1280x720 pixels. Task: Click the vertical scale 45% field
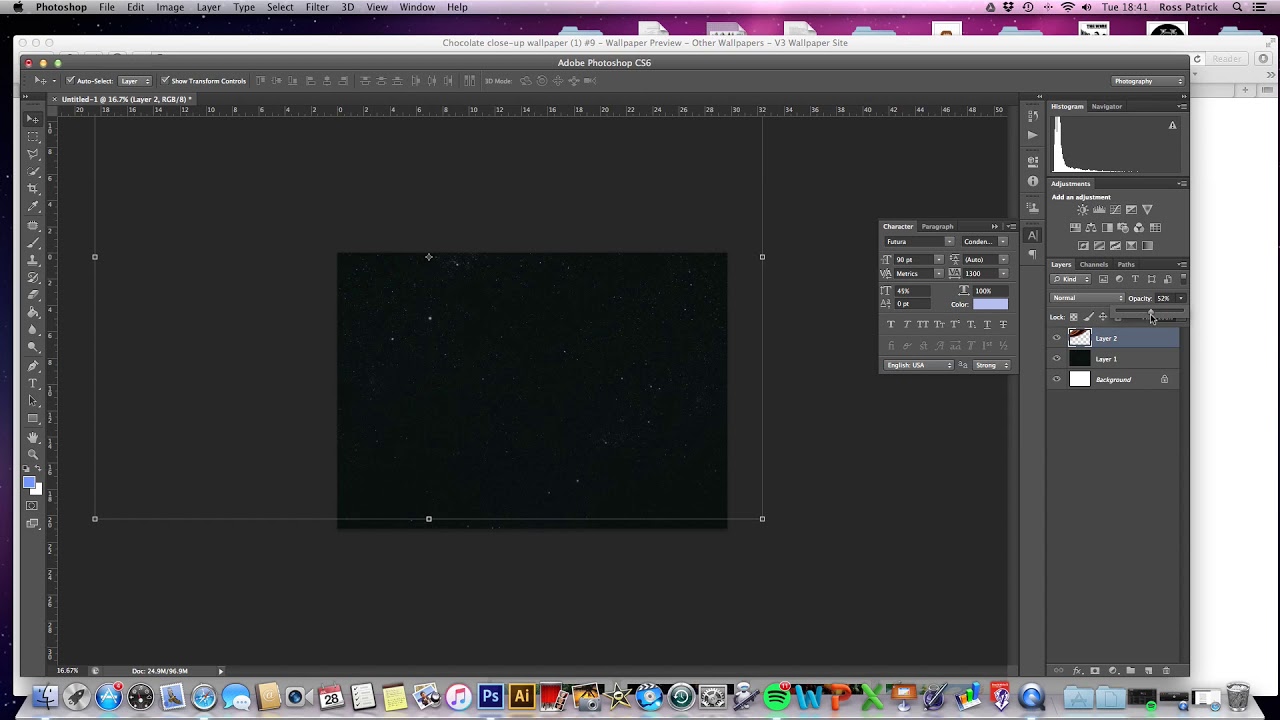[912, 291]
